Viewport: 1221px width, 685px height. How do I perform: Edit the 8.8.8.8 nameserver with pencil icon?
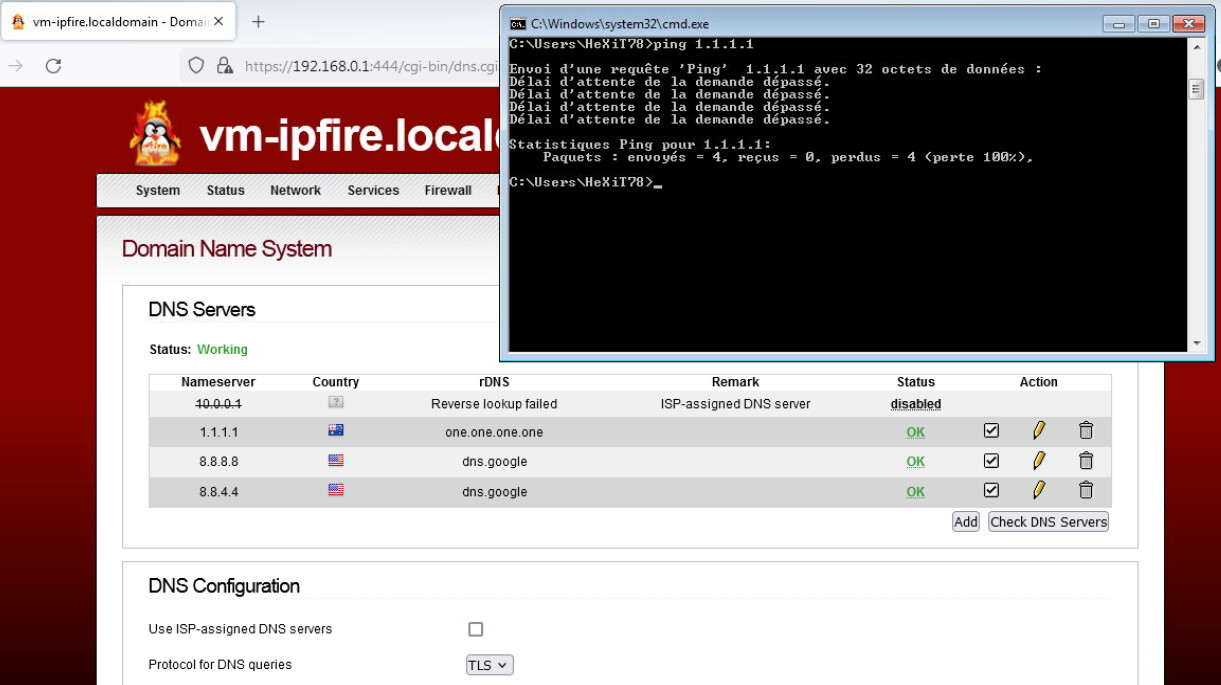coord(1039,461)
